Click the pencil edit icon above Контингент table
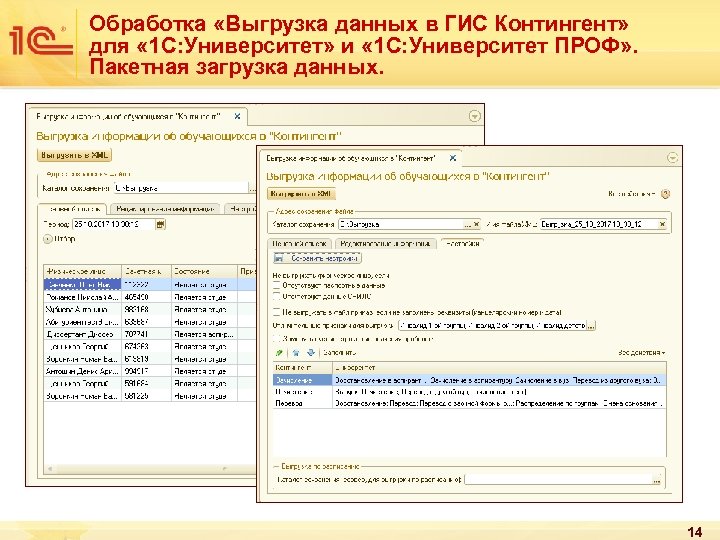 click(279, 353)
